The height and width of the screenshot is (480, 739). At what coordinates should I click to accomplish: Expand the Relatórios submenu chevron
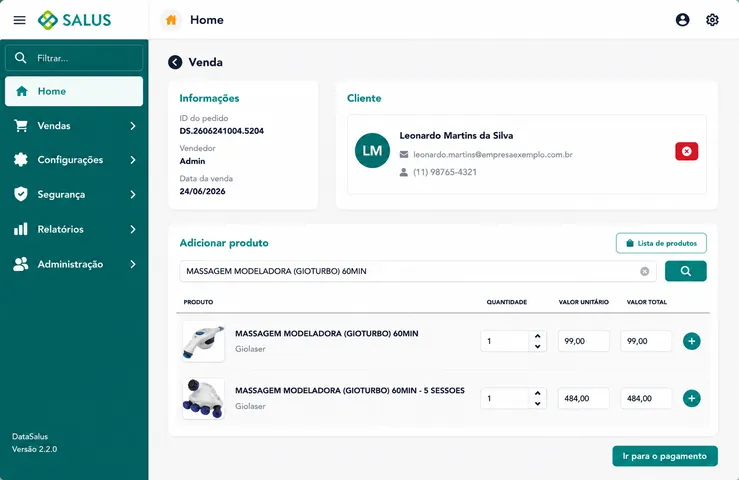(133, 229)
